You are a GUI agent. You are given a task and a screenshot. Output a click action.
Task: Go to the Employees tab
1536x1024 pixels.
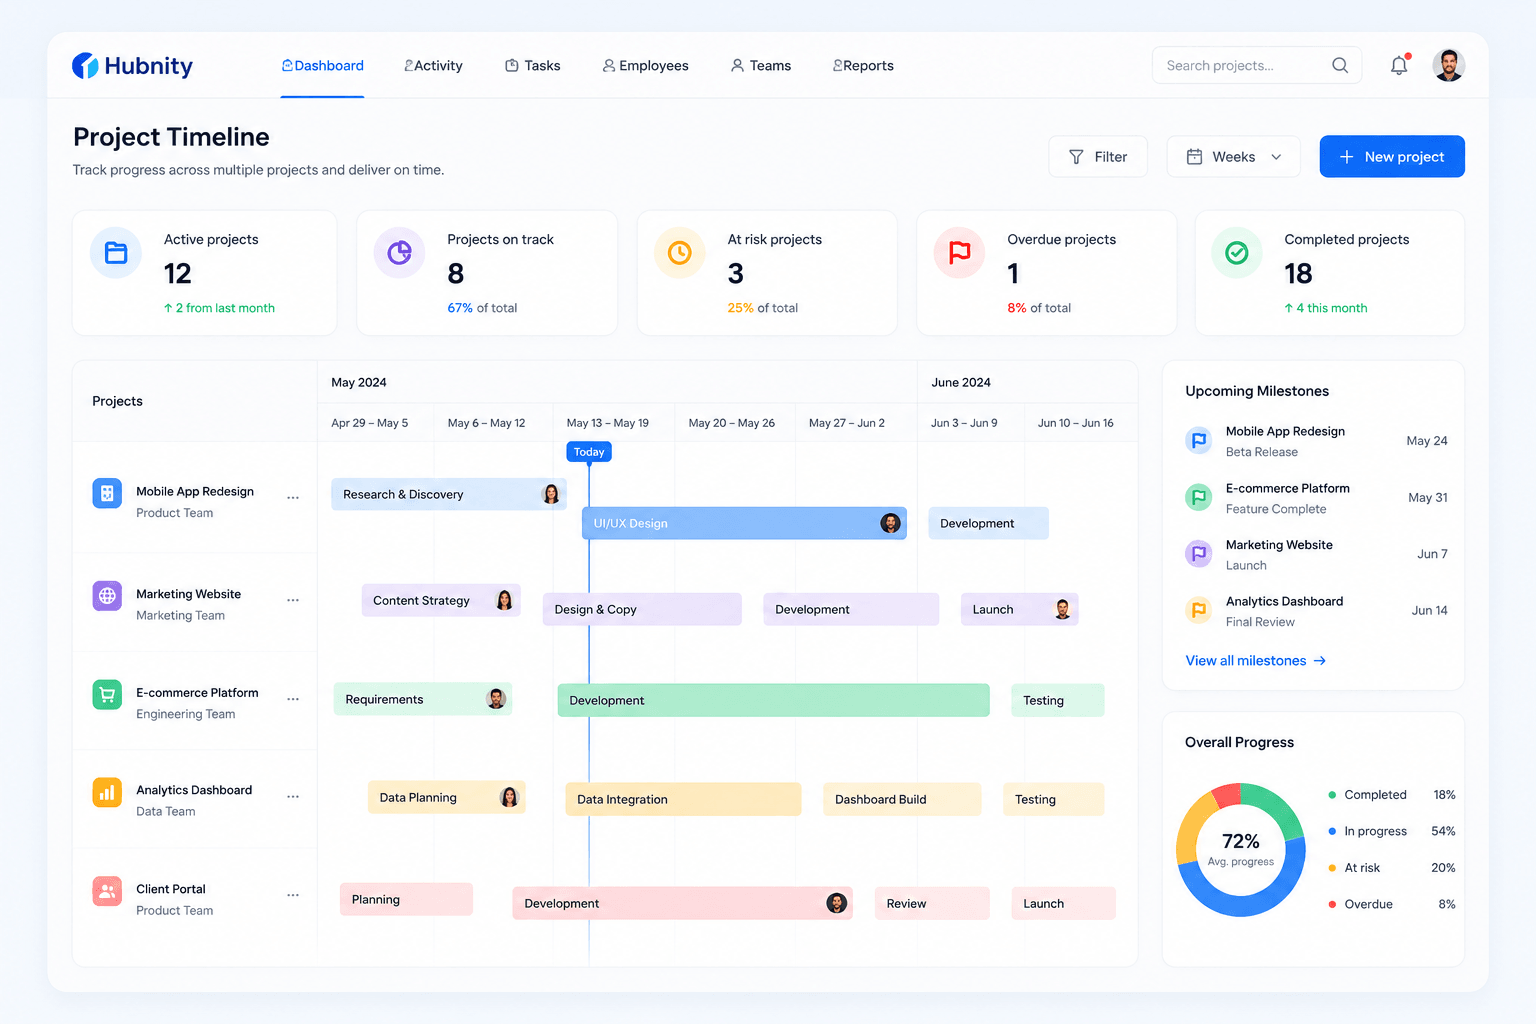pos(645,66)
